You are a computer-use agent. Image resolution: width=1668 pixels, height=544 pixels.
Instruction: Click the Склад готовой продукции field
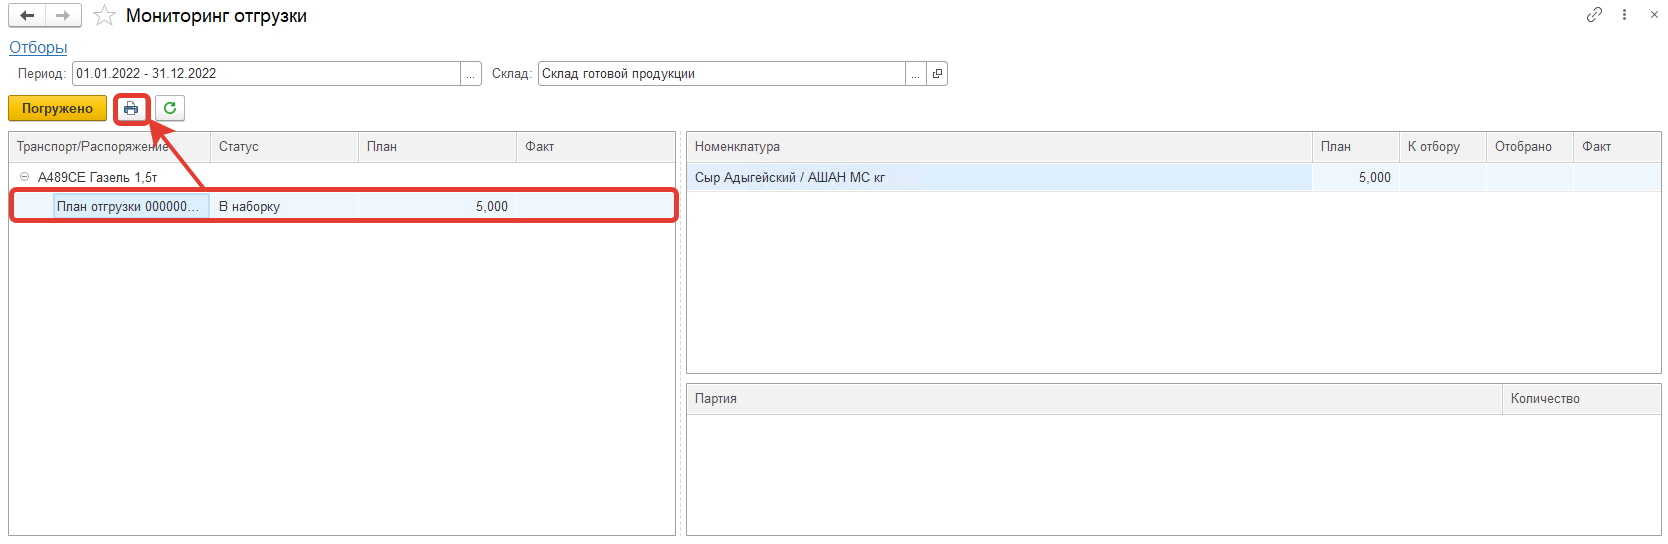[720, 74]
